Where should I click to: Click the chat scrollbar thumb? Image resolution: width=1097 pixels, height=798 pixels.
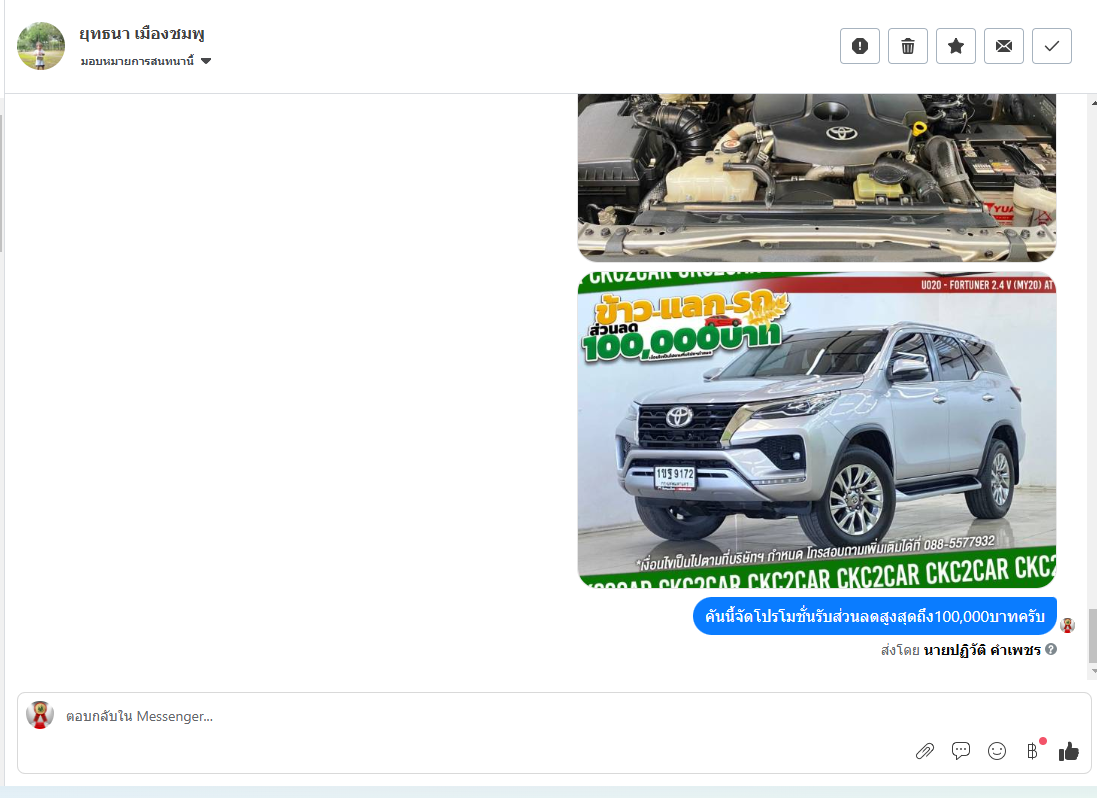[x=1093, y=635]
